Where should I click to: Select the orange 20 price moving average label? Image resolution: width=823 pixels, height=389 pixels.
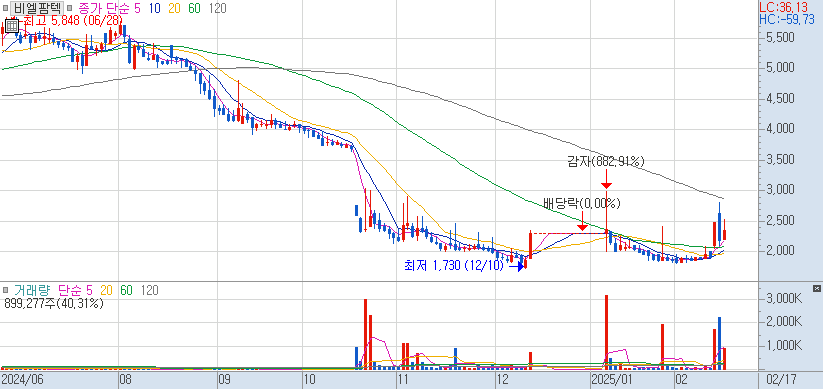(175, 8)
